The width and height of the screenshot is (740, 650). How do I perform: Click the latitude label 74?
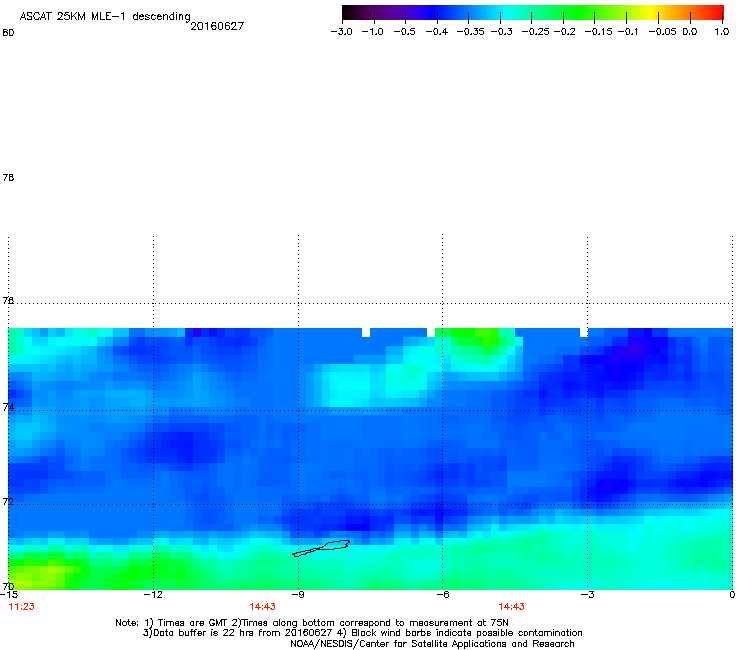8,407
